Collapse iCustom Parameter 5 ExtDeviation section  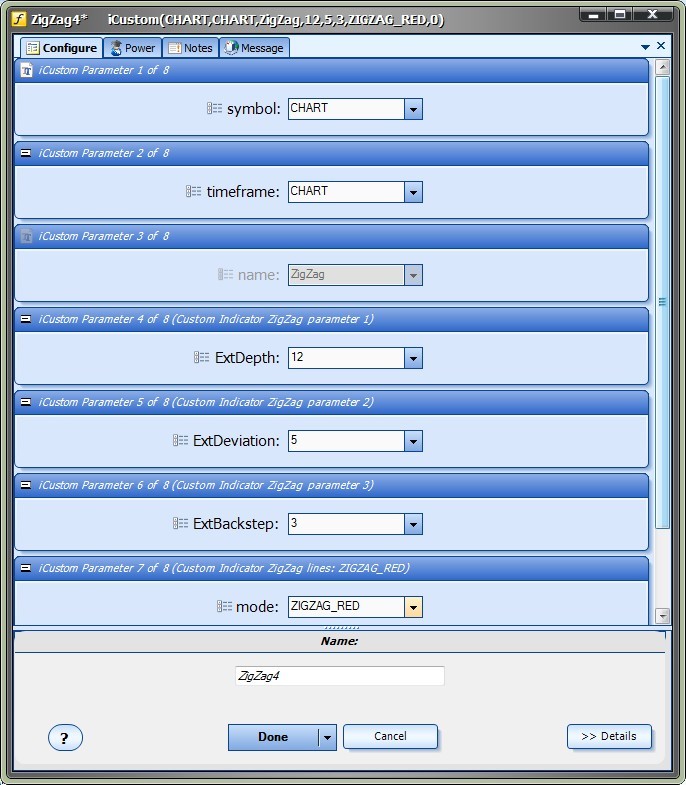(26, 402)
